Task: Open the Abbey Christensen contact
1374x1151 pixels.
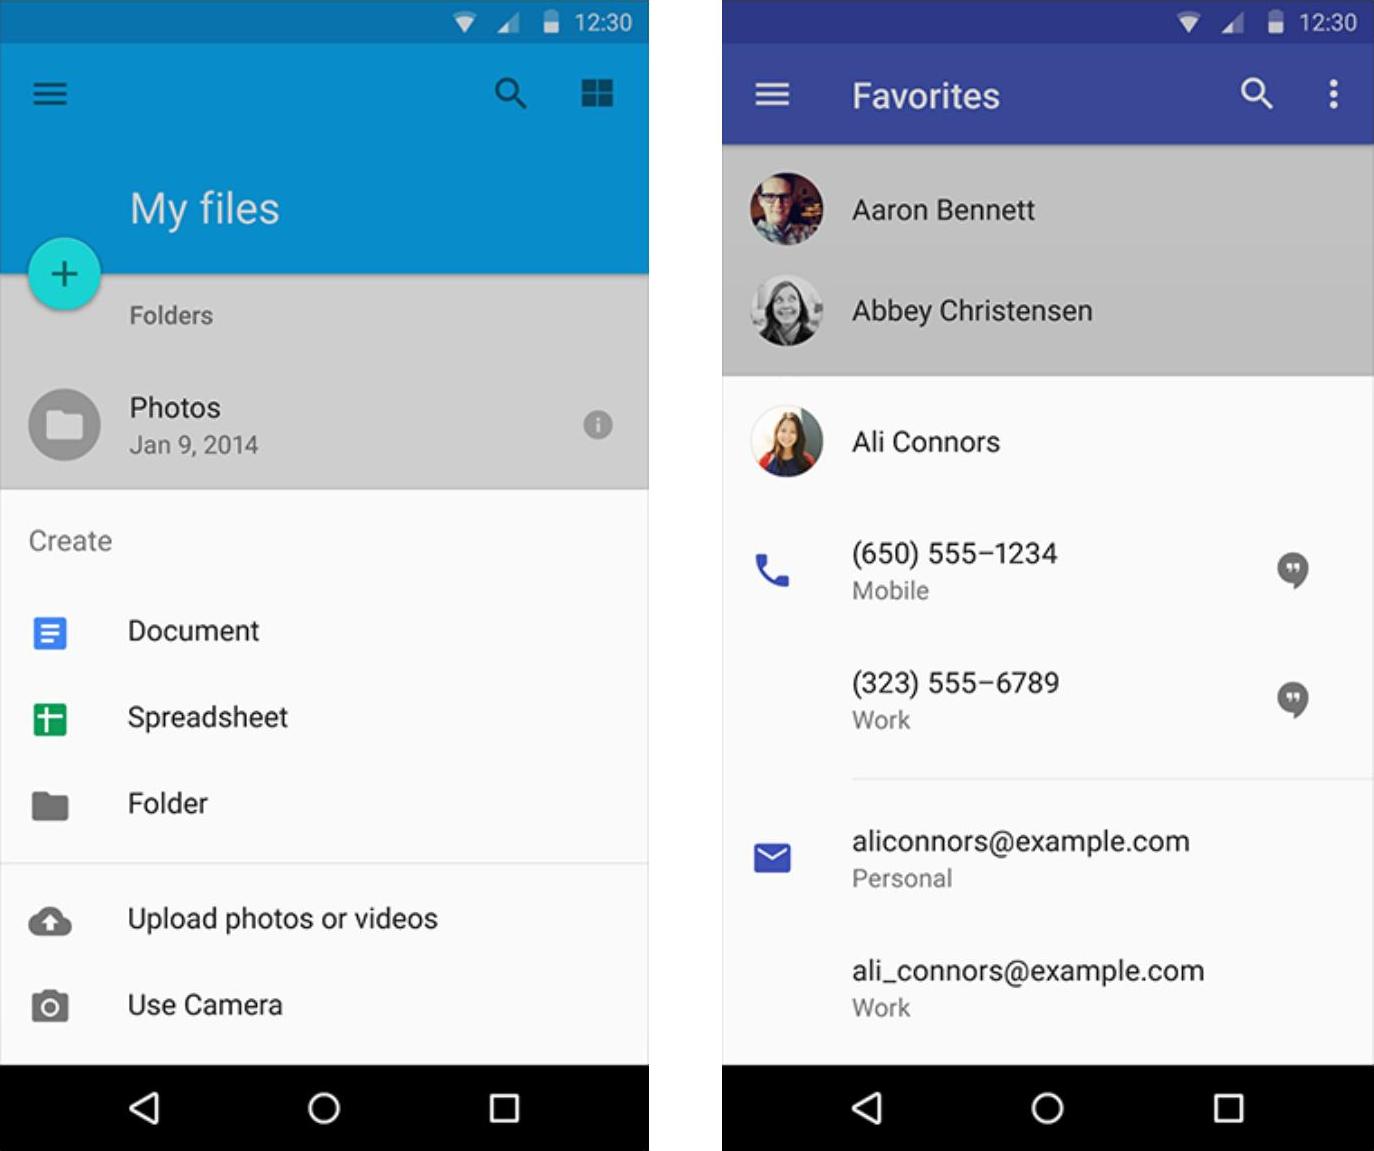Action: click(x=971, y=311)
